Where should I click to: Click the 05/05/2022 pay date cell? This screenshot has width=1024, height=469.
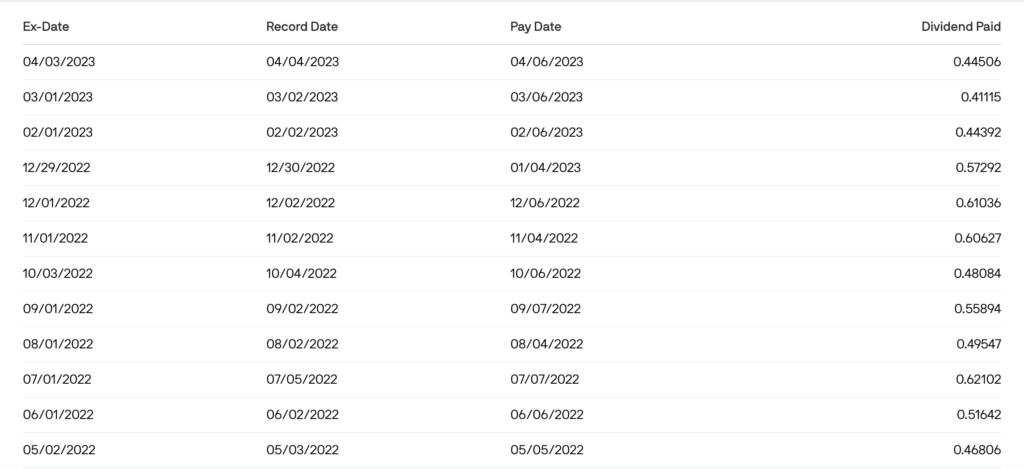[x=546, y=450]
